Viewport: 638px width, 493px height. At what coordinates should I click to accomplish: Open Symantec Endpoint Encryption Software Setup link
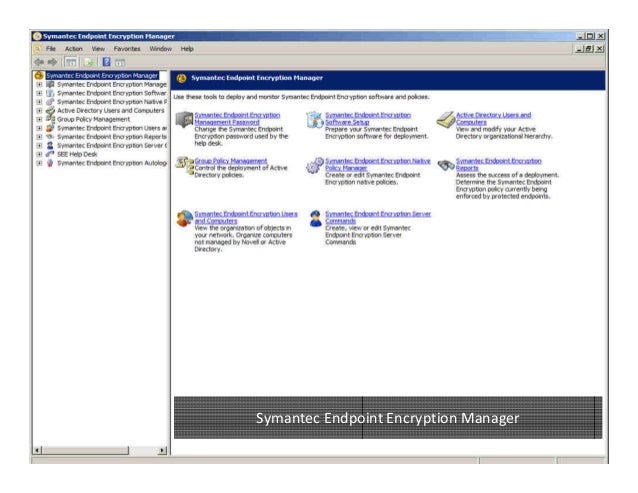[x=368, y=119]
